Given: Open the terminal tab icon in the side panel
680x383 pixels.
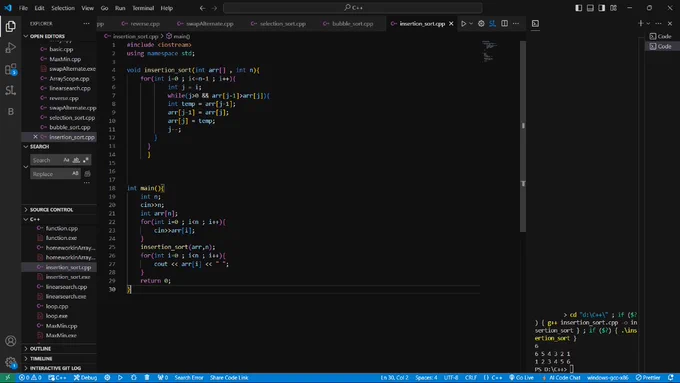Looking at the screenshot, I should [x=535, y=23].
